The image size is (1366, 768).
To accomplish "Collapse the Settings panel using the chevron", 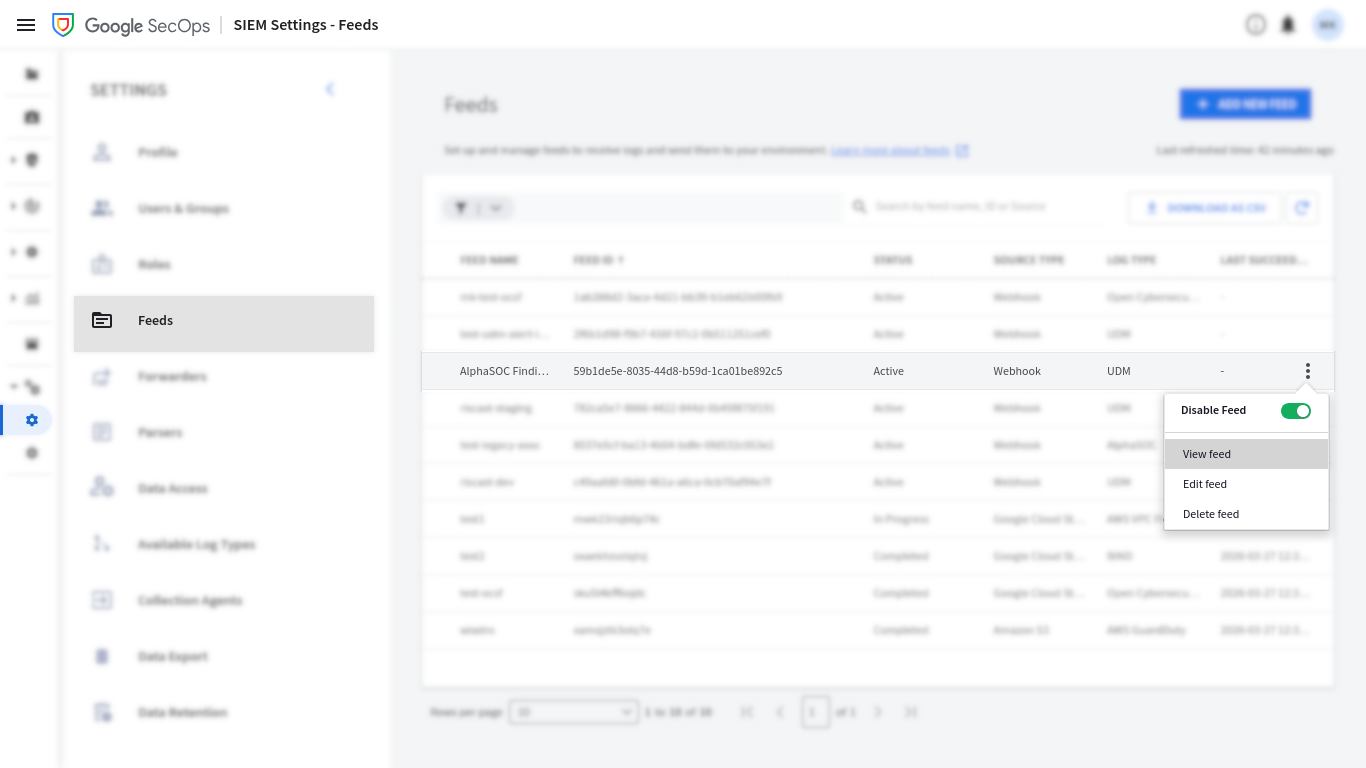I will 330,88.
